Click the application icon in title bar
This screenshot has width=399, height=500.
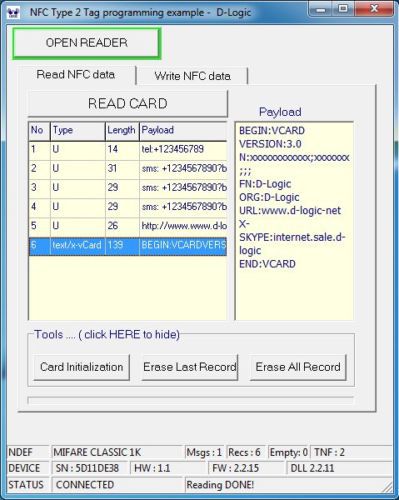(13, 13)
